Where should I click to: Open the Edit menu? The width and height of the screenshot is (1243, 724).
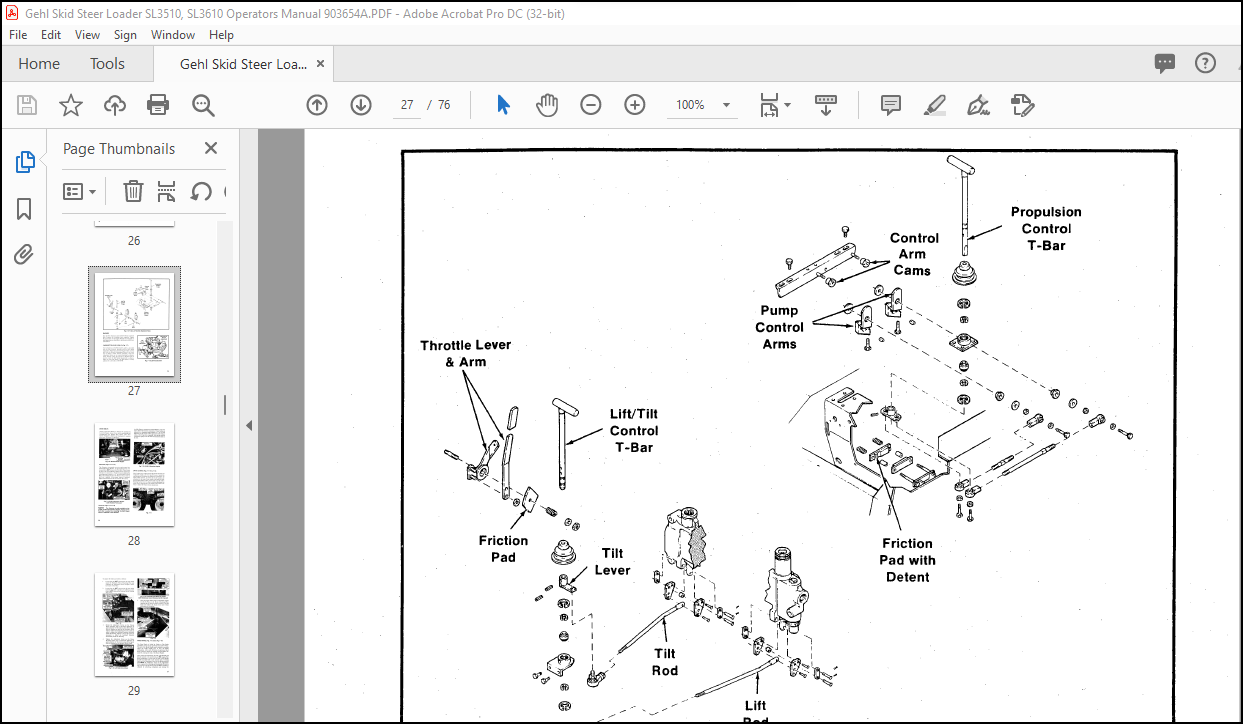(x=51, y=34)
